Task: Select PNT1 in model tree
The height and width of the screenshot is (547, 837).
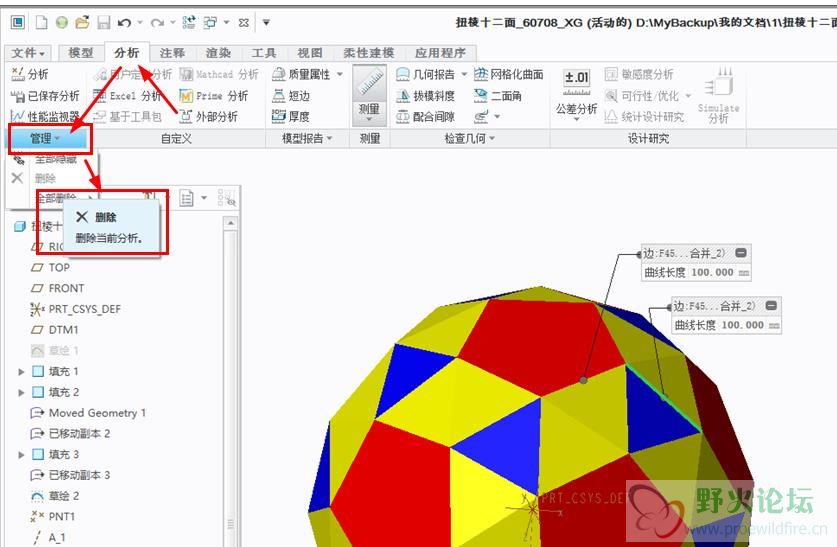Action: point(53,517)
